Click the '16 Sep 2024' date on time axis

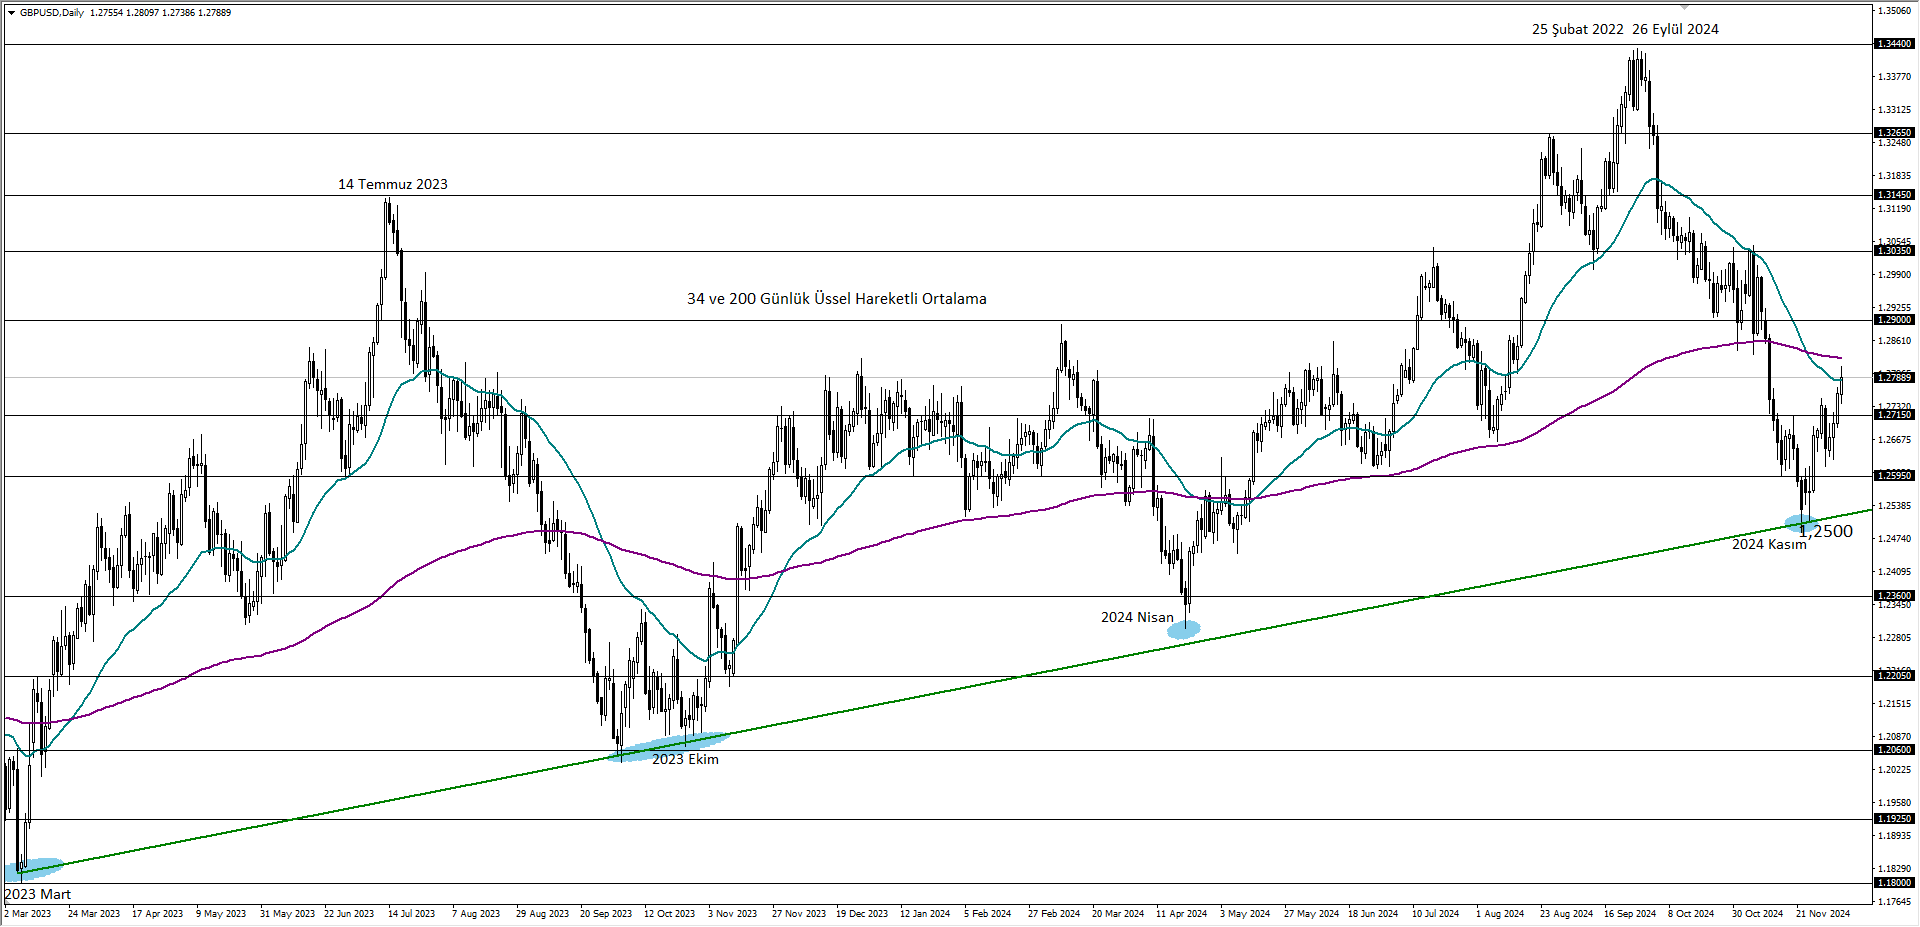pyautogui.click(x=1630, y=914)
